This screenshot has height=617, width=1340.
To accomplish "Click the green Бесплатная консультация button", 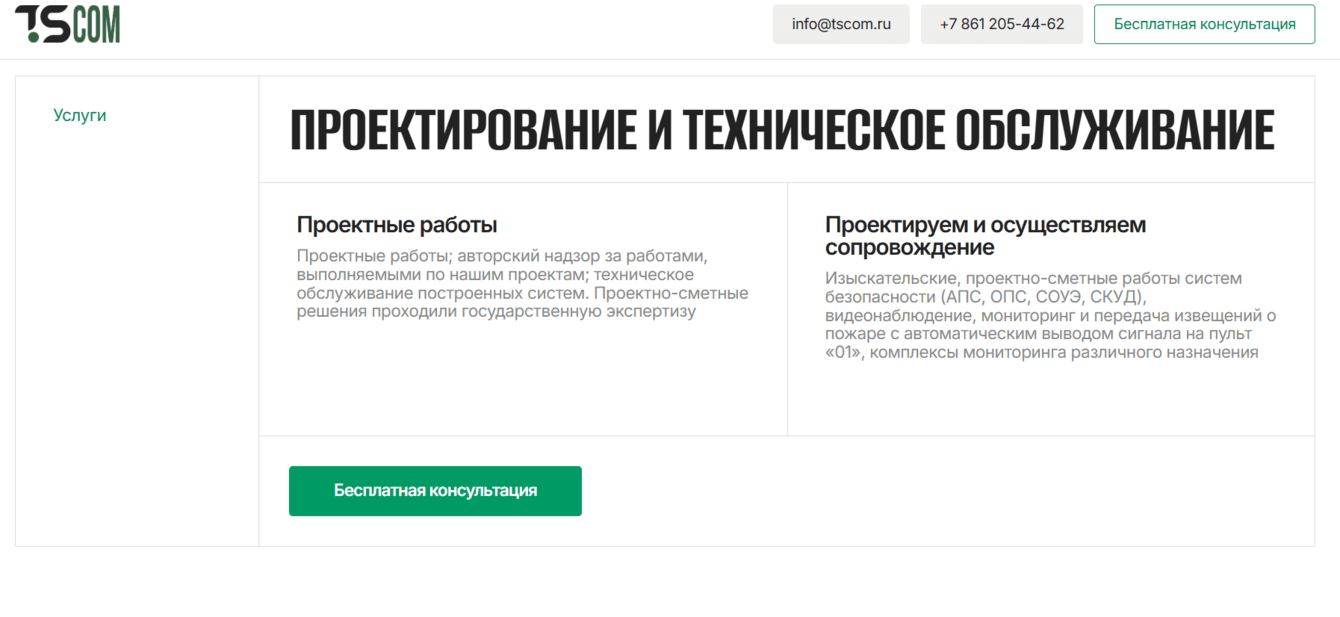I will (x=435, y=491).
